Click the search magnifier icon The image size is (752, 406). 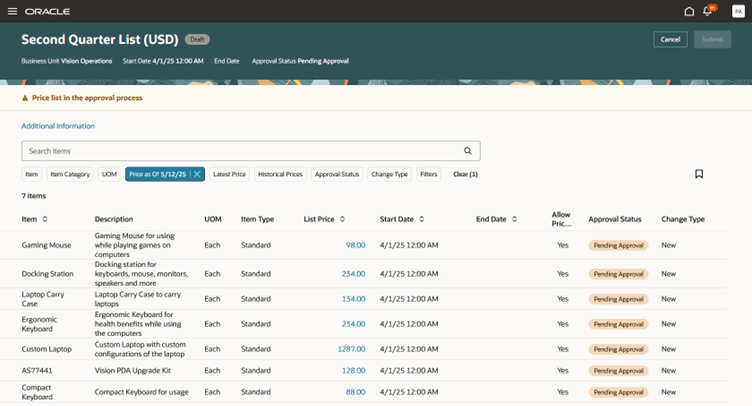(x=468, y=151)
